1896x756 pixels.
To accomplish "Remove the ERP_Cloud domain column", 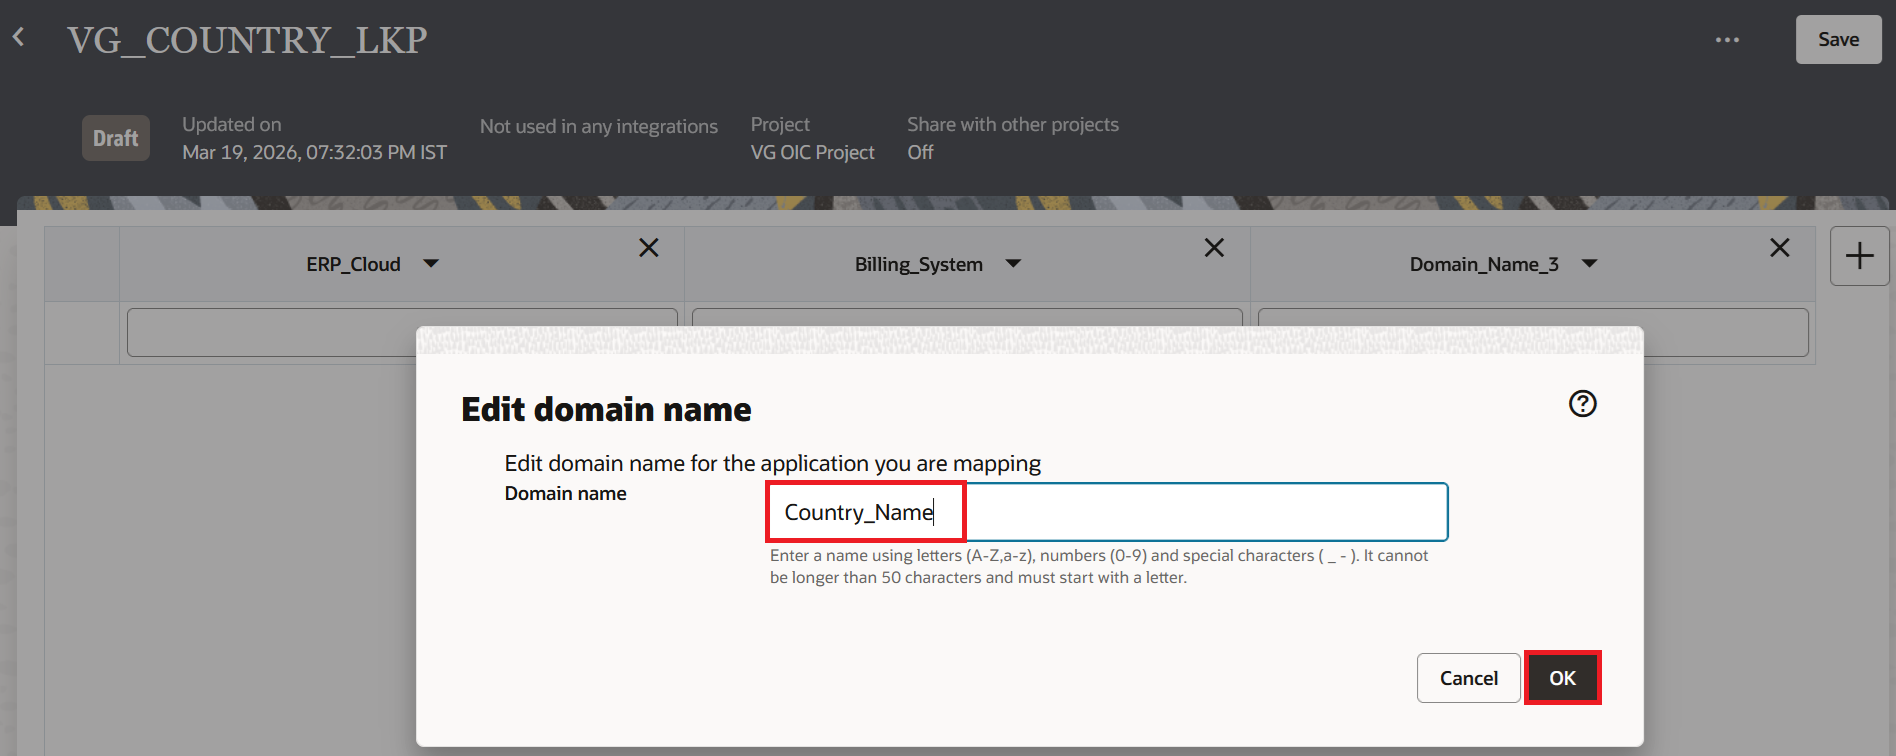I will point(648,248).
